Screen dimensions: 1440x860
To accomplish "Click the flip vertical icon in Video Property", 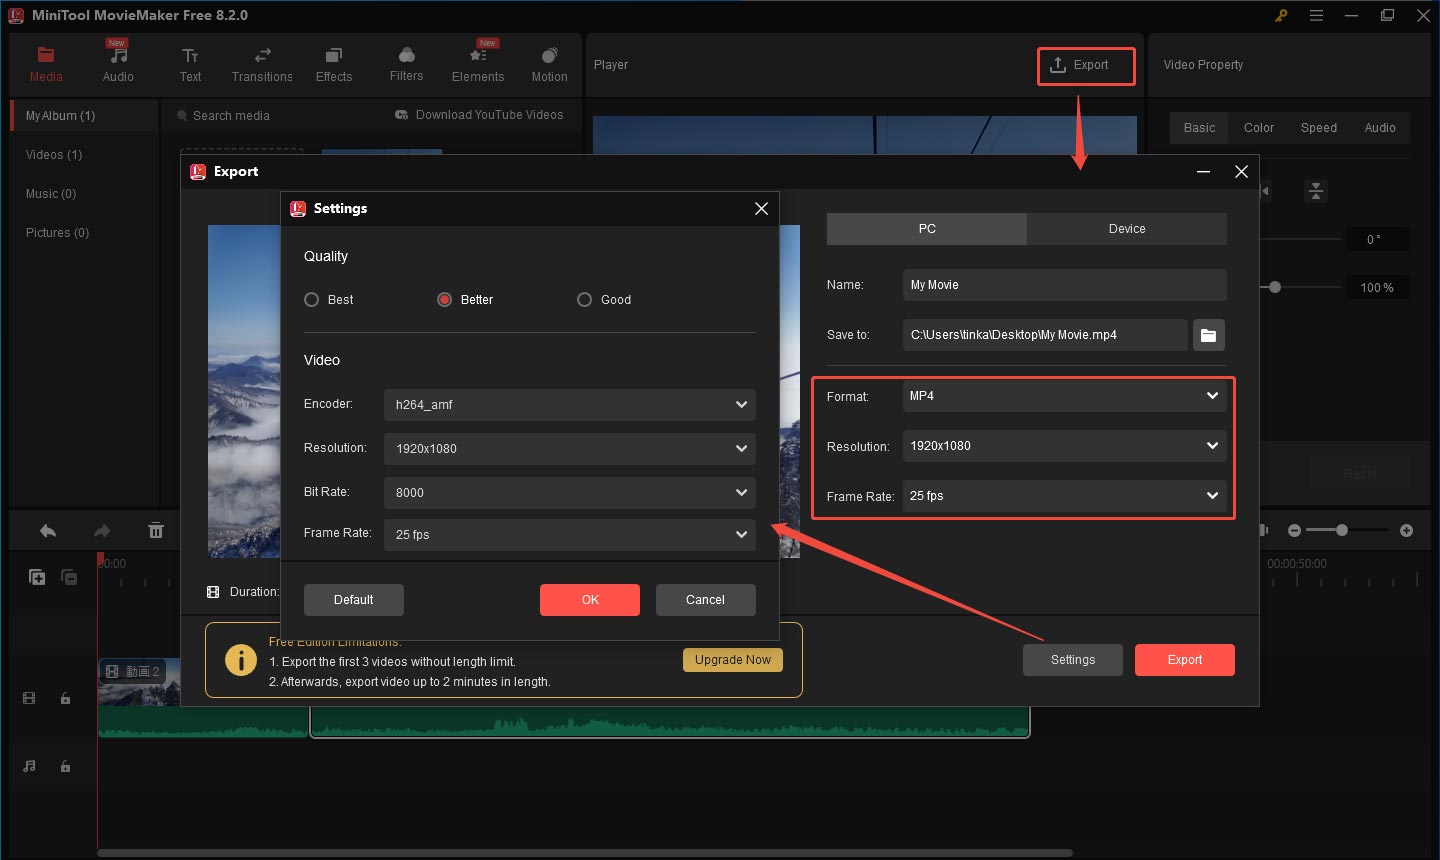I will pyautogui.click(x=1316, y=191).
